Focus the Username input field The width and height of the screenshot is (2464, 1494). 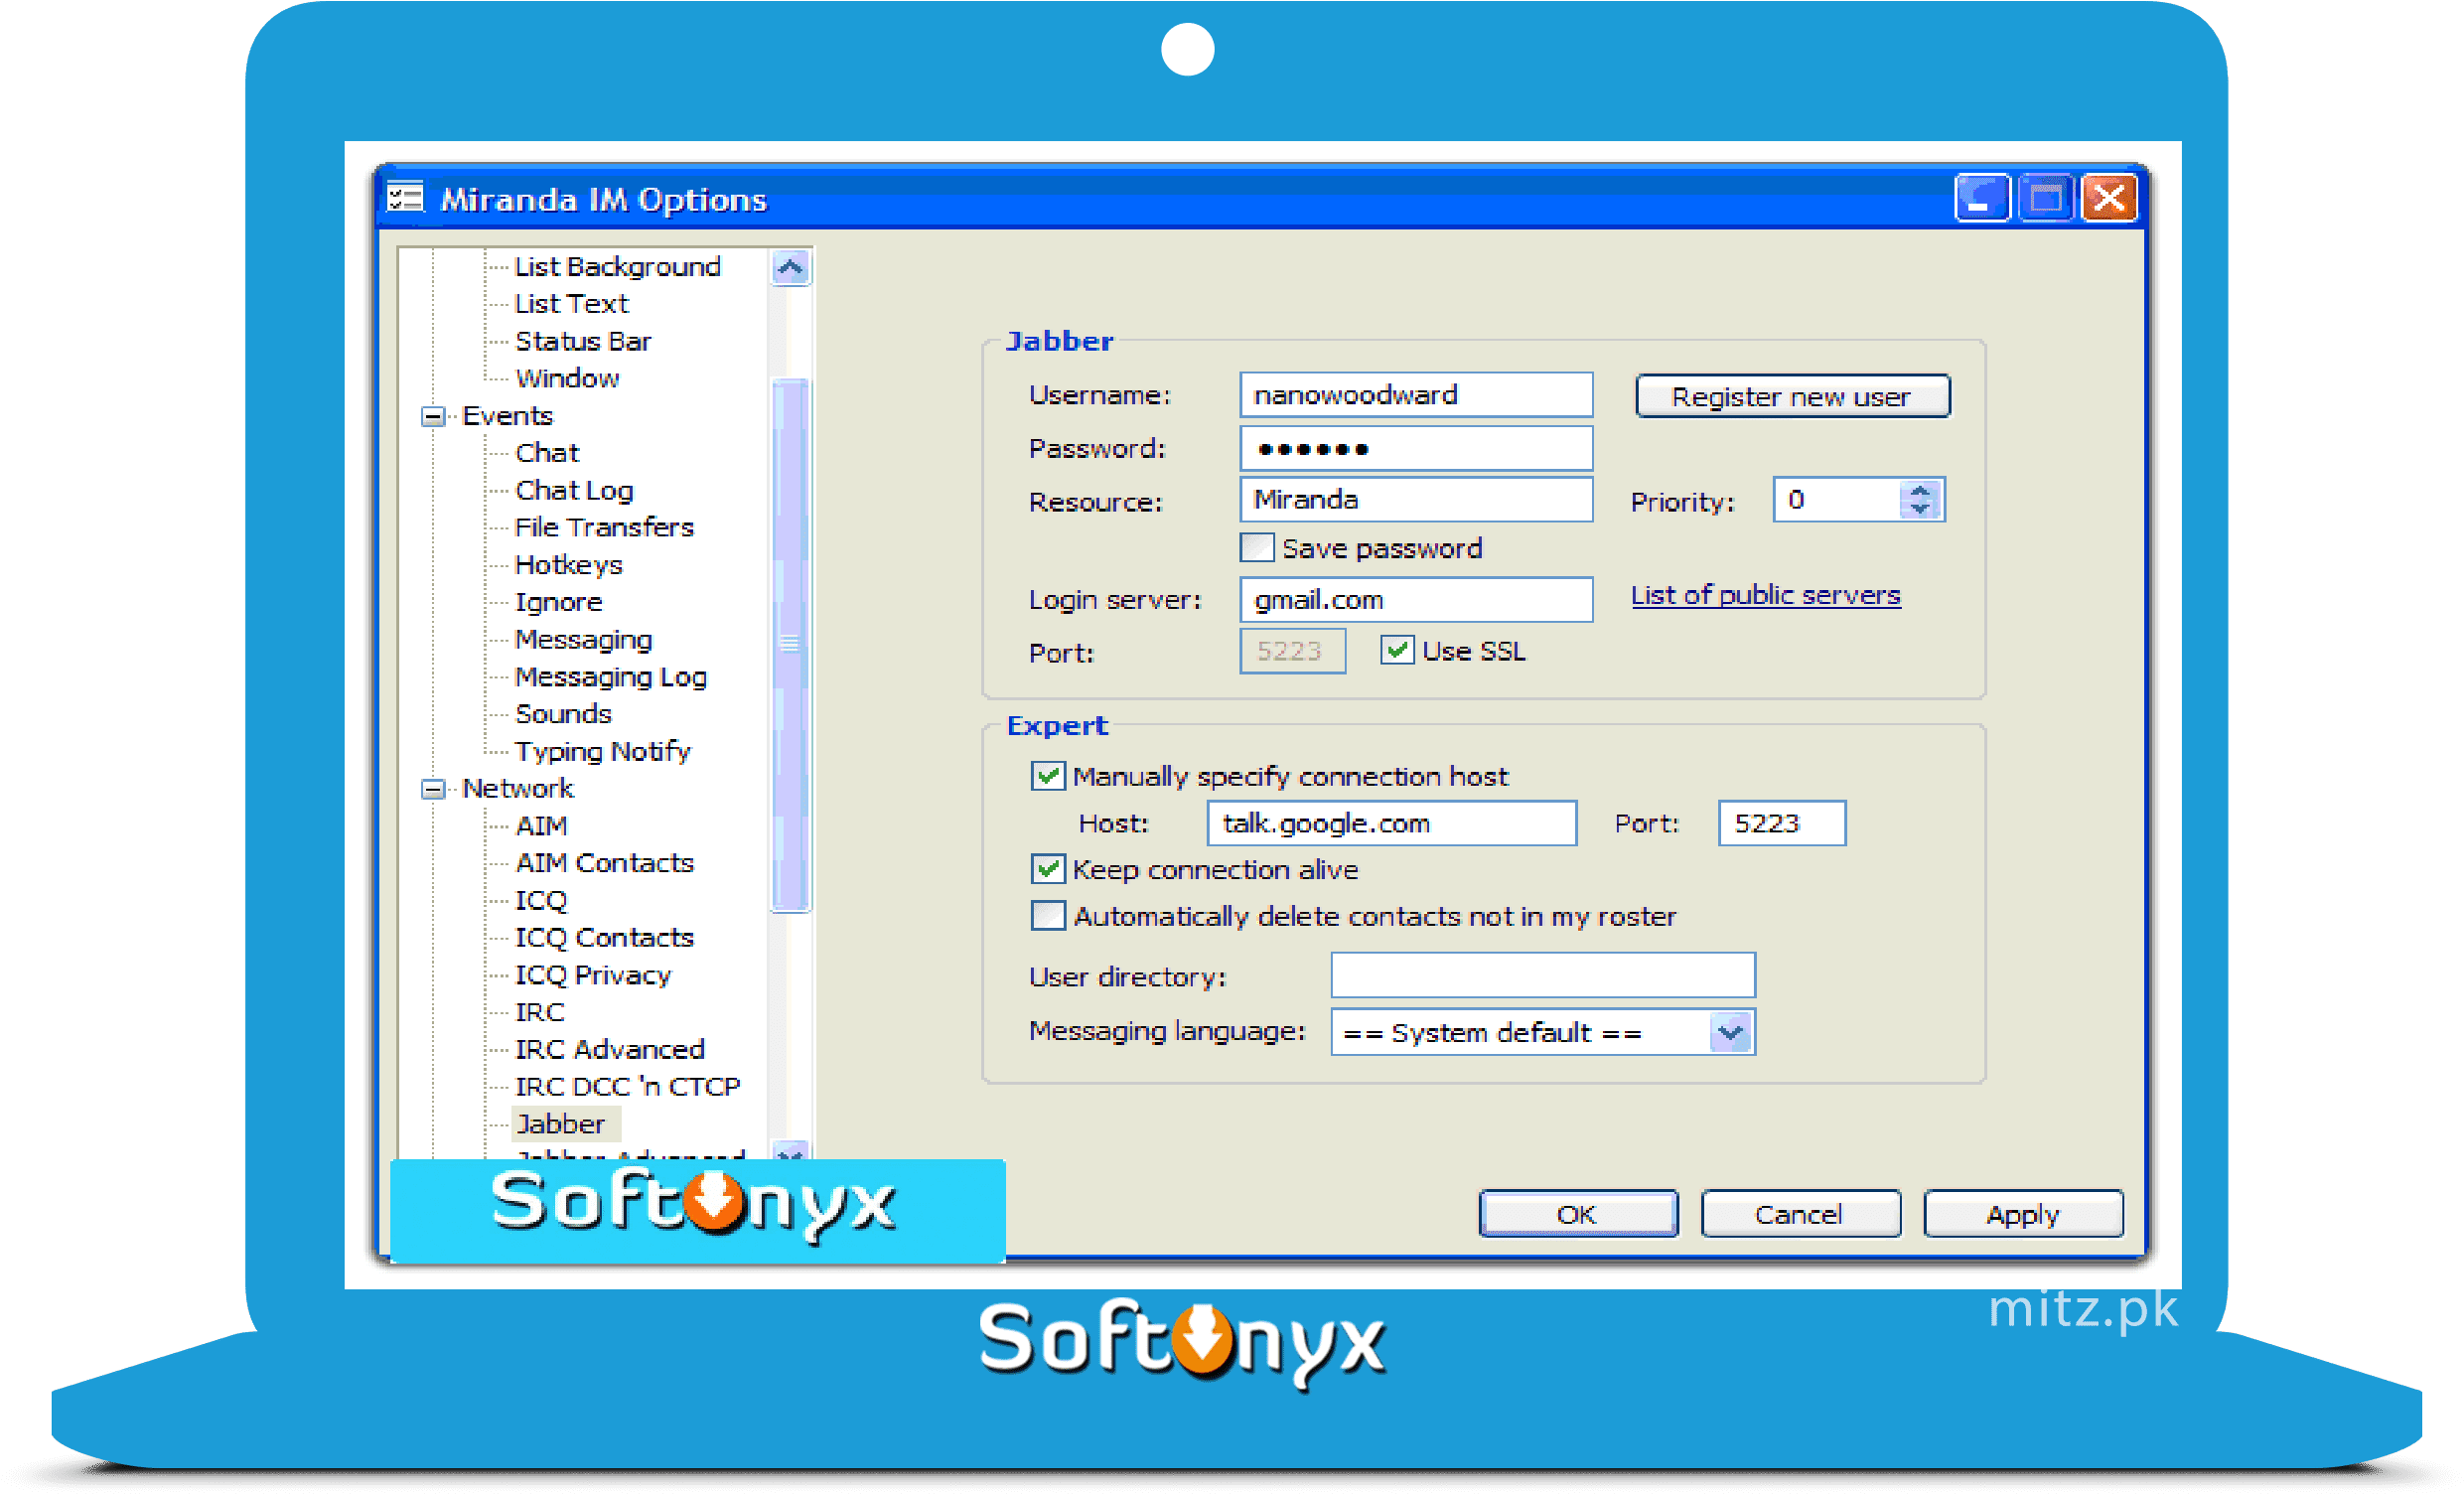(1416, 395)
